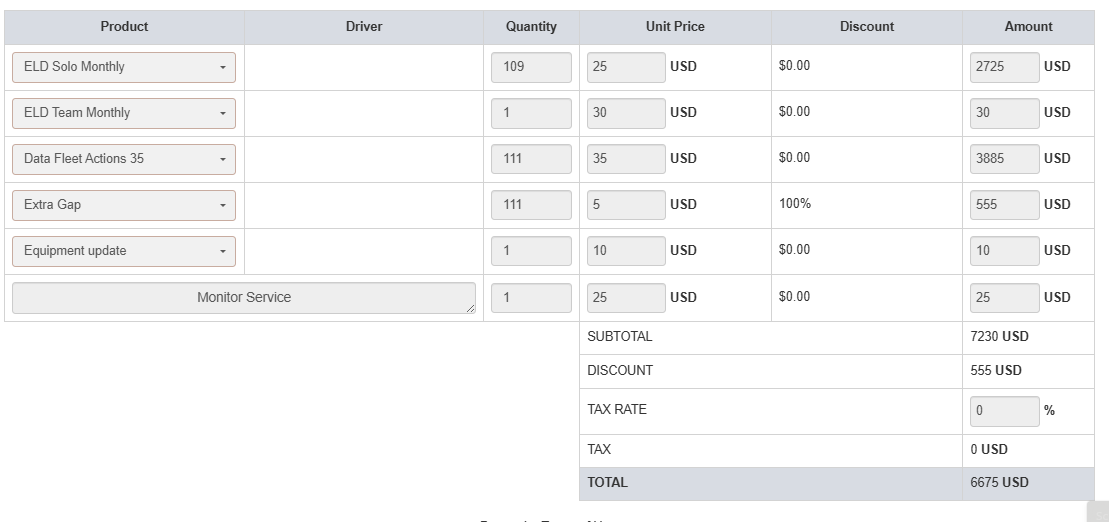Select the ELD Team Monthly unit price field

point(625,113)
